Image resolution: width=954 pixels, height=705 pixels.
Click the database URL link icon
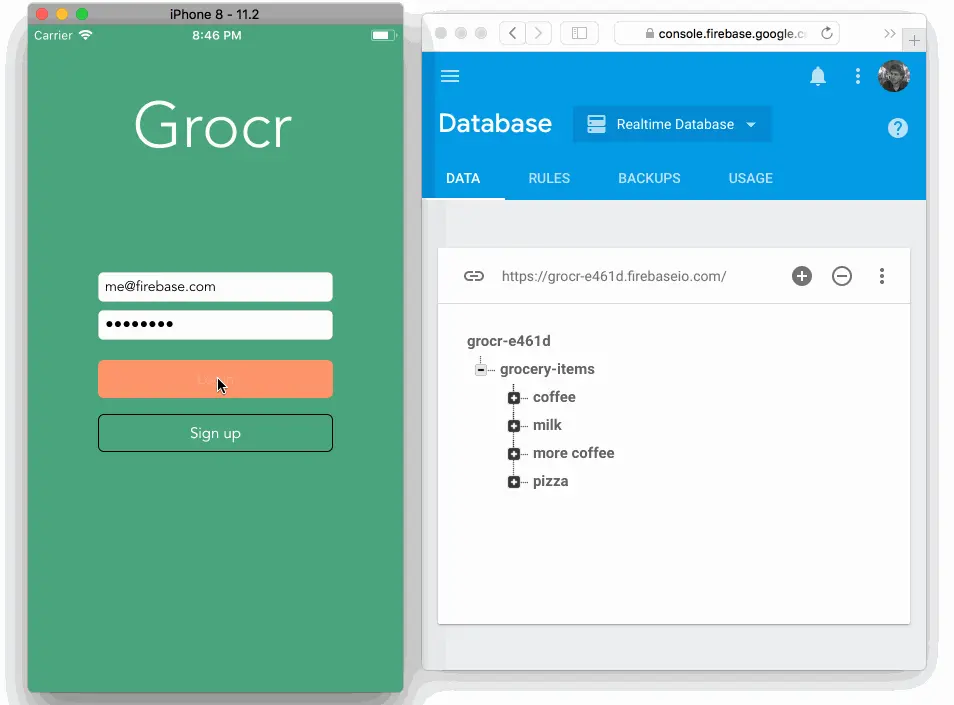tap(473, 276)
